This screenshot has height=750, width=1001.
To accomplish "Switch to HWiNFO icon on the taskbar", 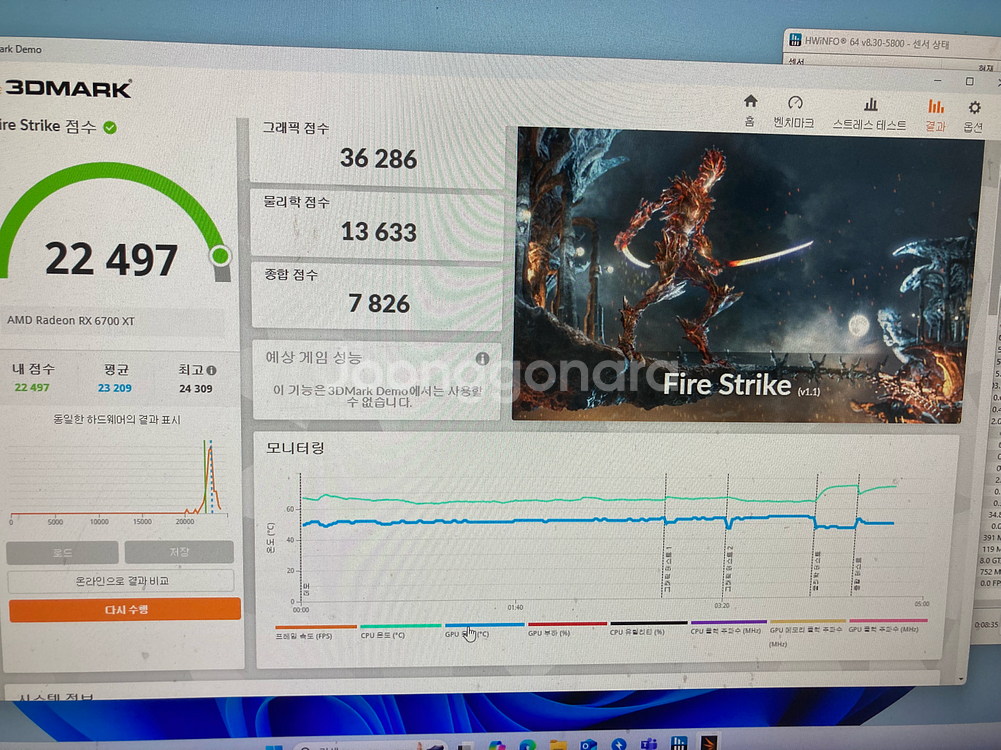I will pos(679,743).
